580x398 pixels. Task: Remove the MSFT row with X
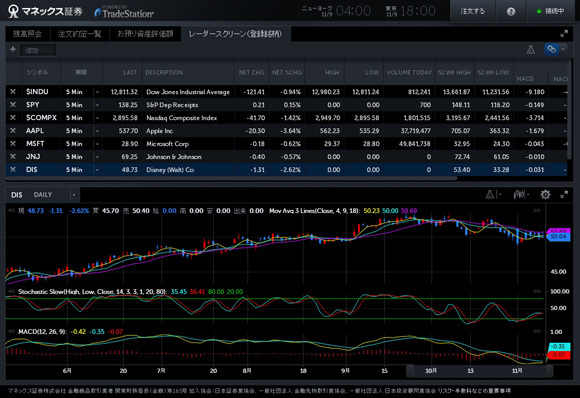point(13,144)
